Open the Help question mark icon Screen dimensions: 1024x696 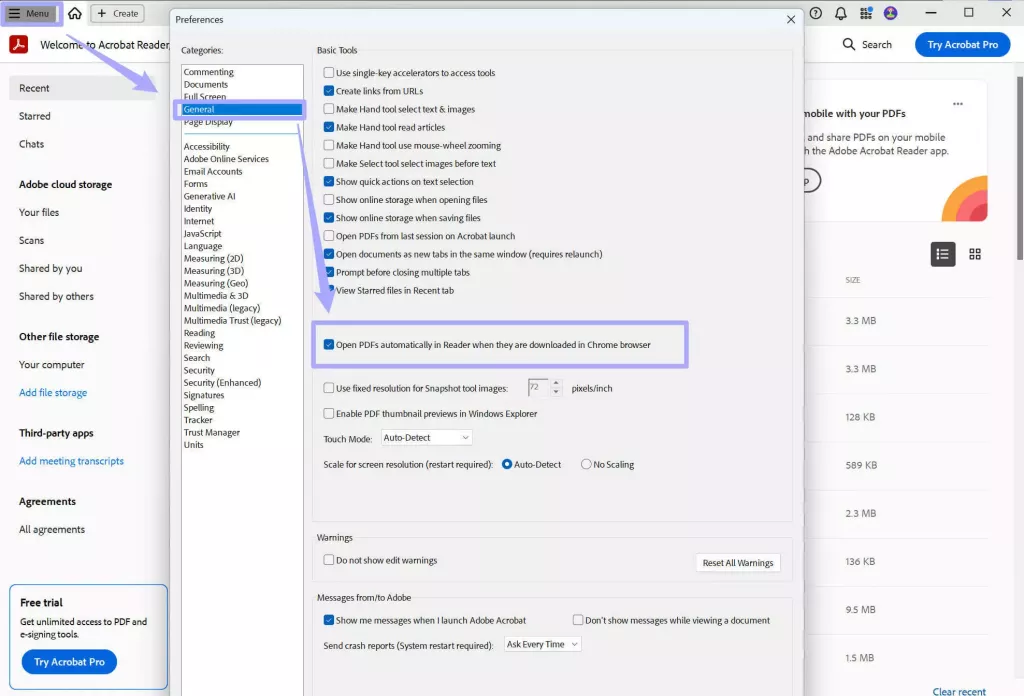(x=814, y=13)
